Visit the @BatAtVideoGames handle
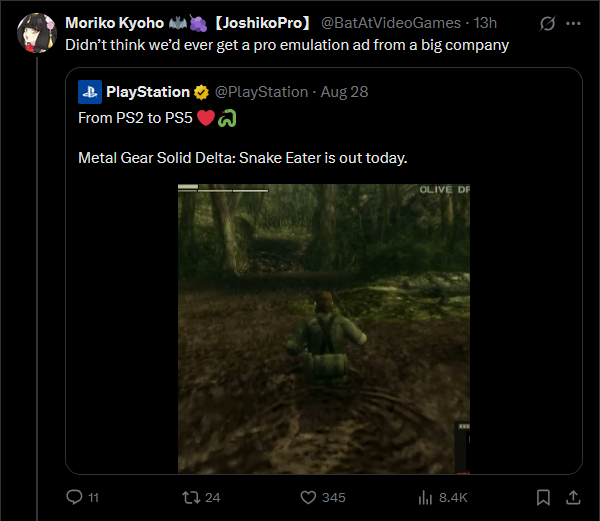600x521 pixels. click(391, 23)
